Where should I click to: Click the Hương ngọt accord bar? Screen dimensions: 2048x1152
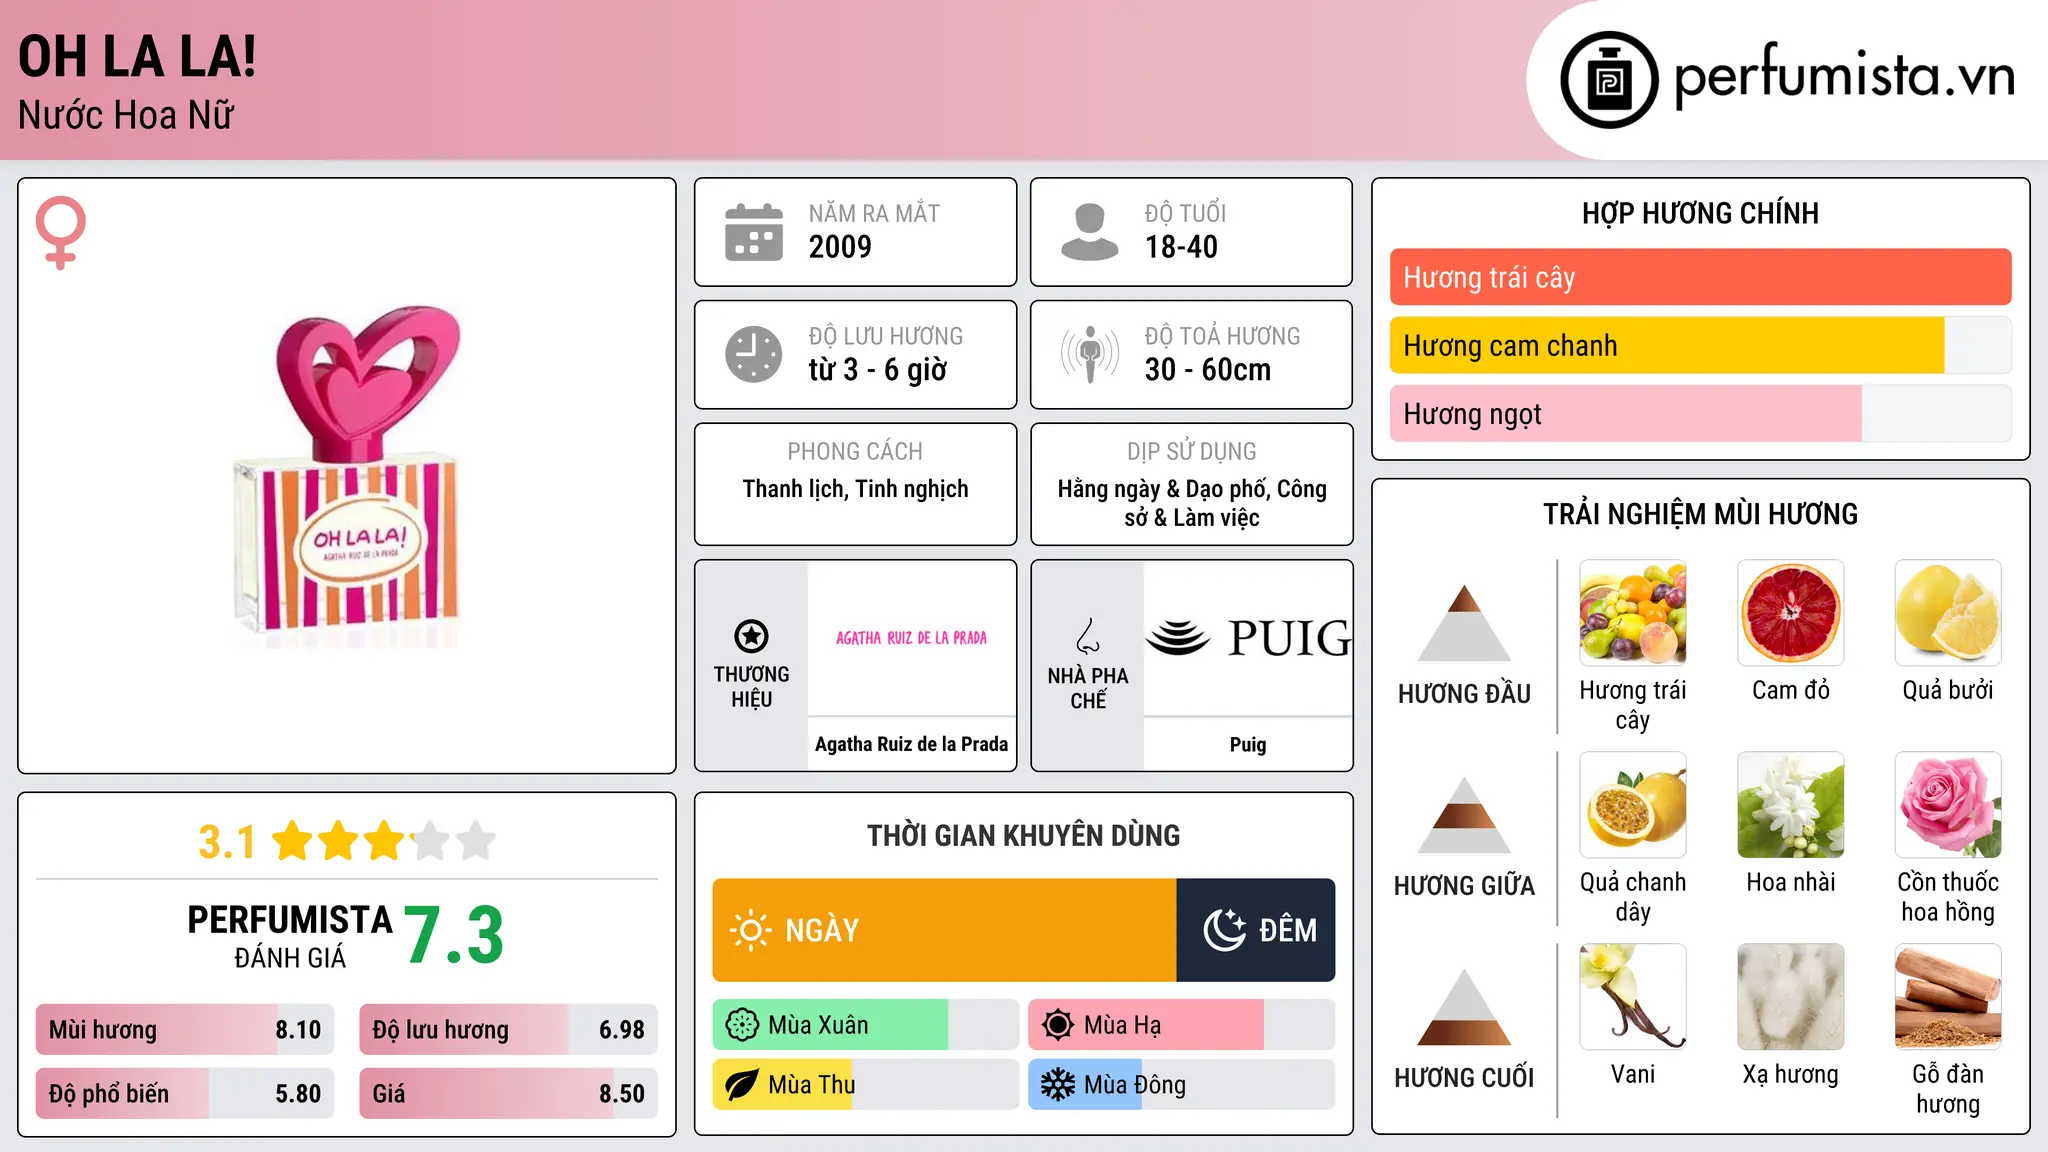click(x=1700, y=413)
